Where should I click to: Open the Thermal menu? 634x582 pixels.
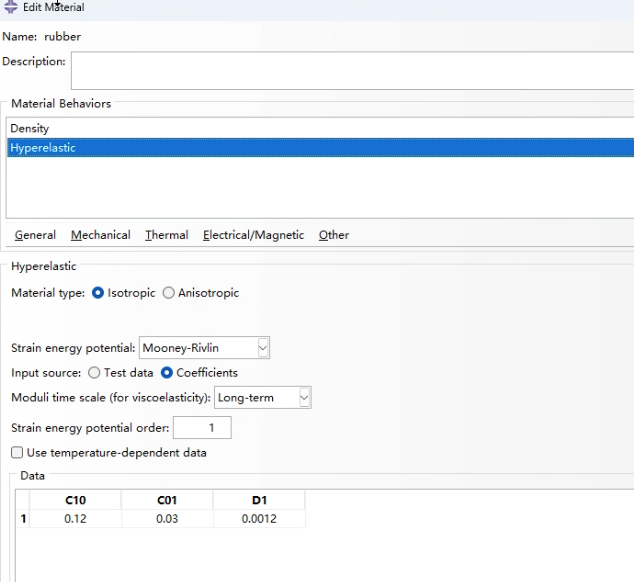167,235
